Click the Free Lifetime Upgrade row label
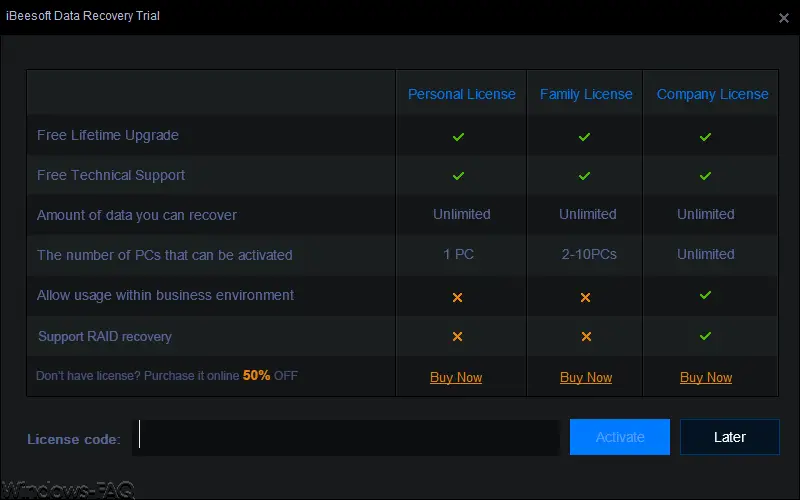Screen dimensions: 800x500 tap(108, 135)
